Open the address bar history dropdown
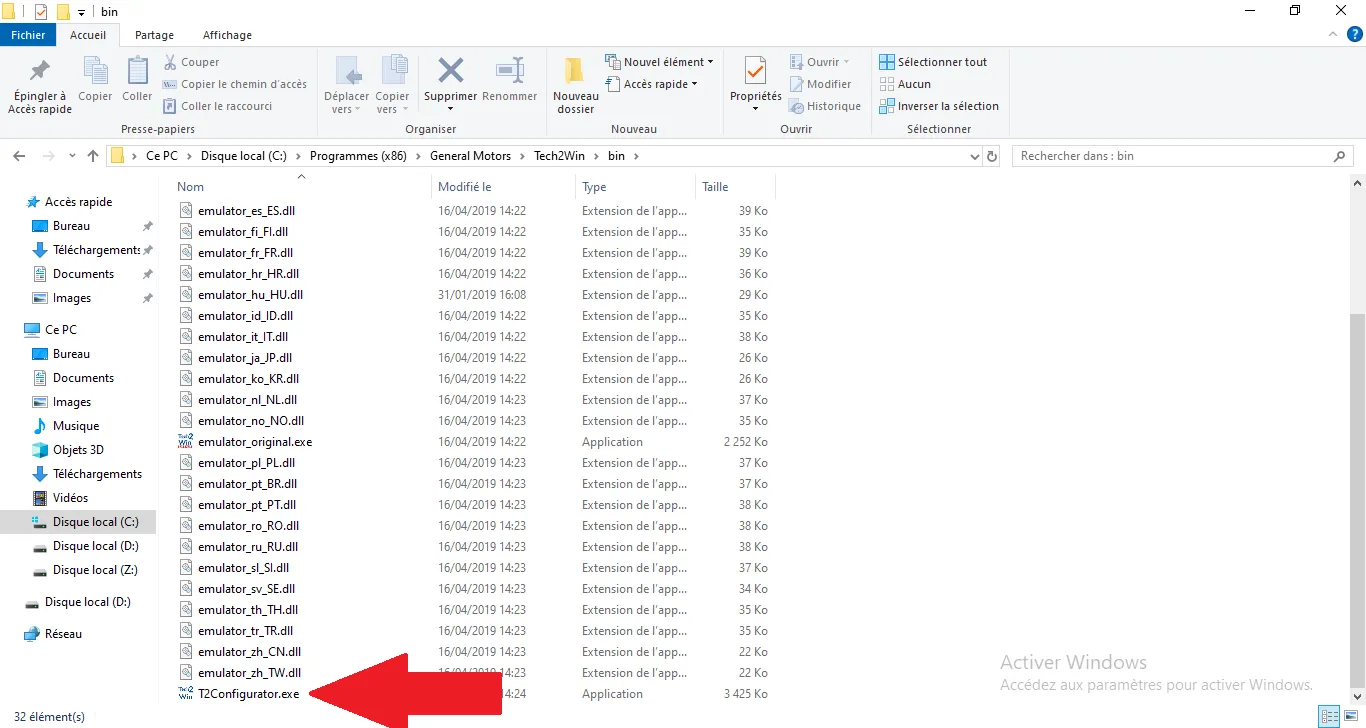The width and height of the screenshot is (1366, 728). (976, 156)
